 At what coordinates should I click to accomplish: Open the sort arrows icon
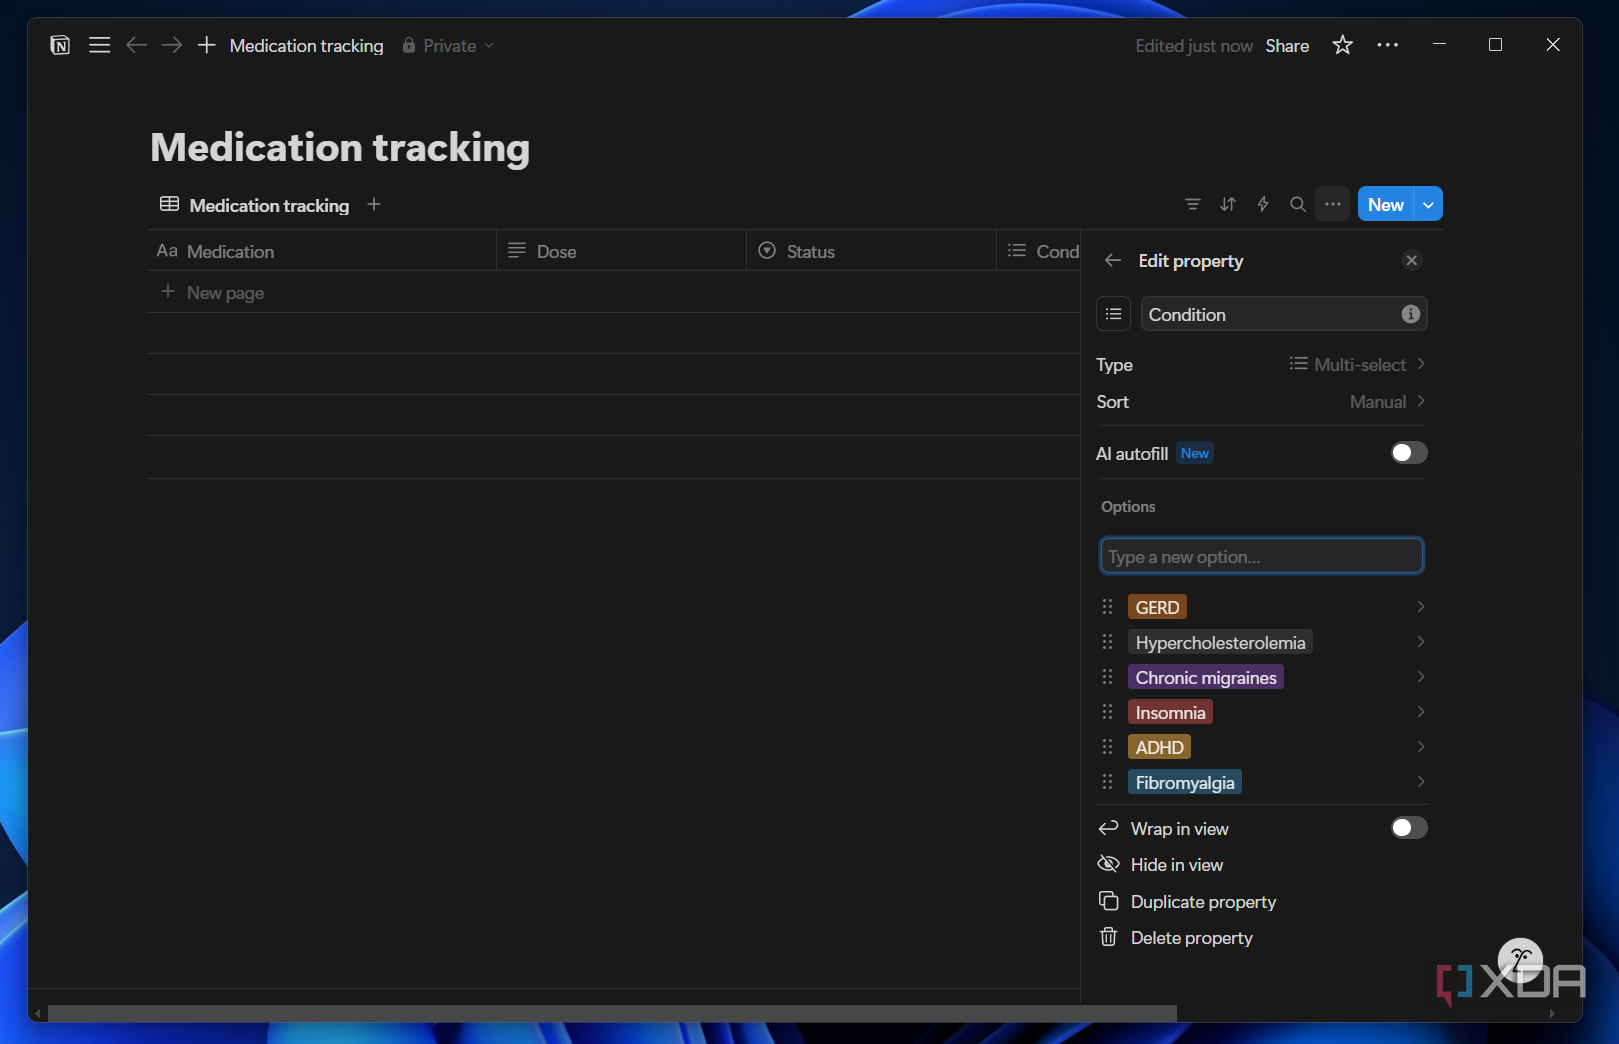tap(1228, 204)
